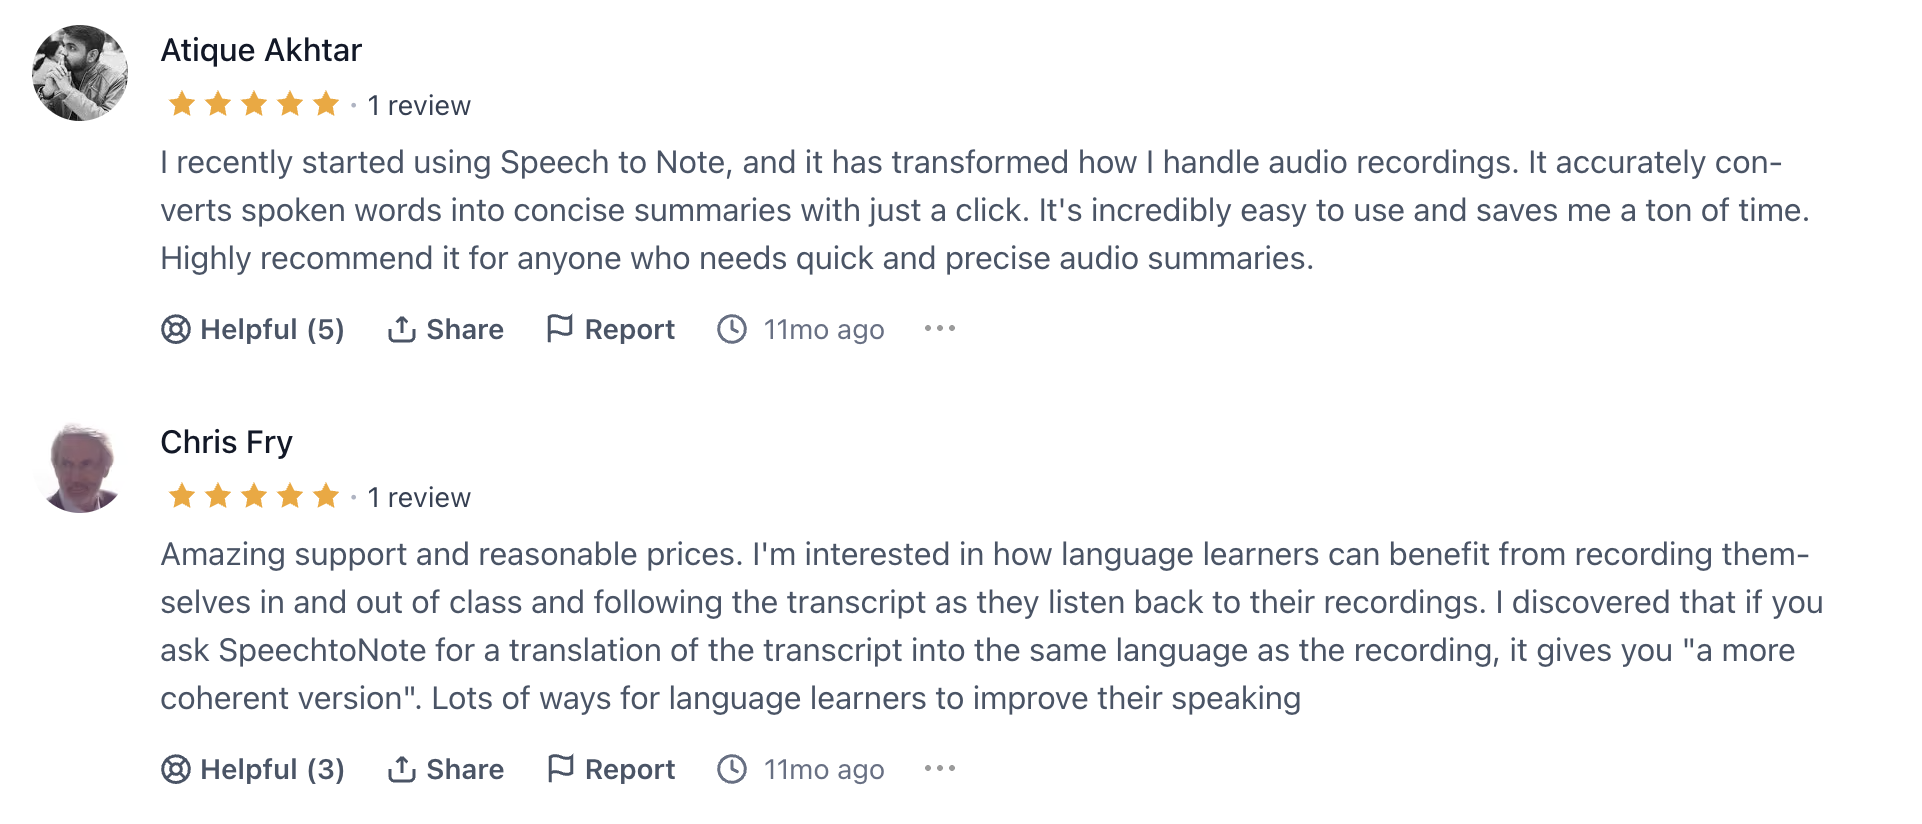1922x824 pixels.
Task: Click the Helpful lifebuoy icon on Atique's review
Action: pyautogui.click(x=176, y=329)
